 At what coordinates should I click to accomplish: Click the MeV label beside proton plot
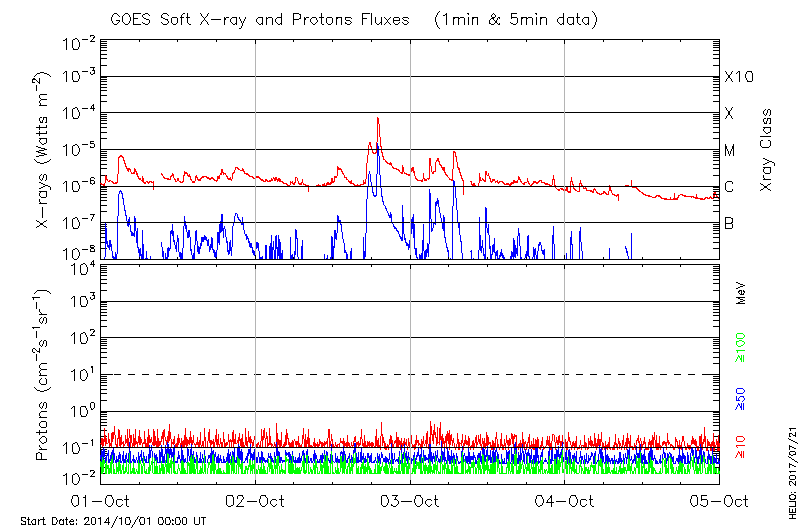[x=741, y=293]
